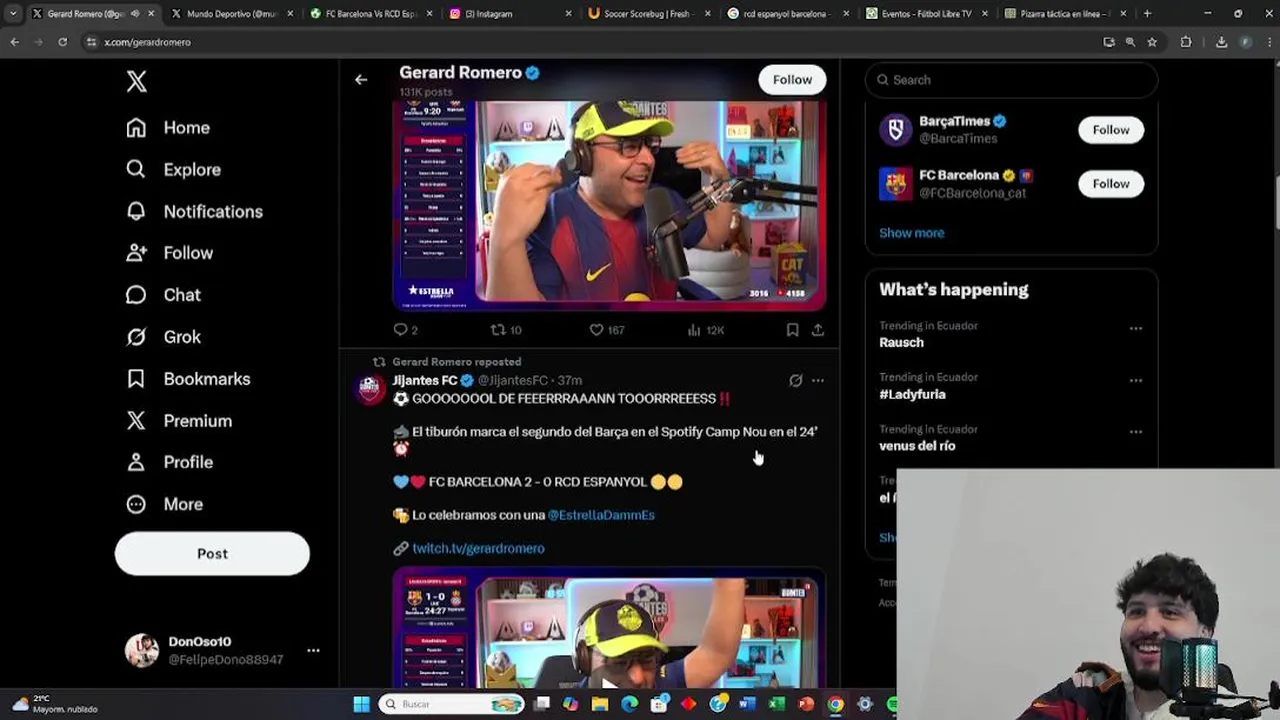Open Explore in X sidebar
The width and height of the screenshot is (1280, 720).
(173, 170)
